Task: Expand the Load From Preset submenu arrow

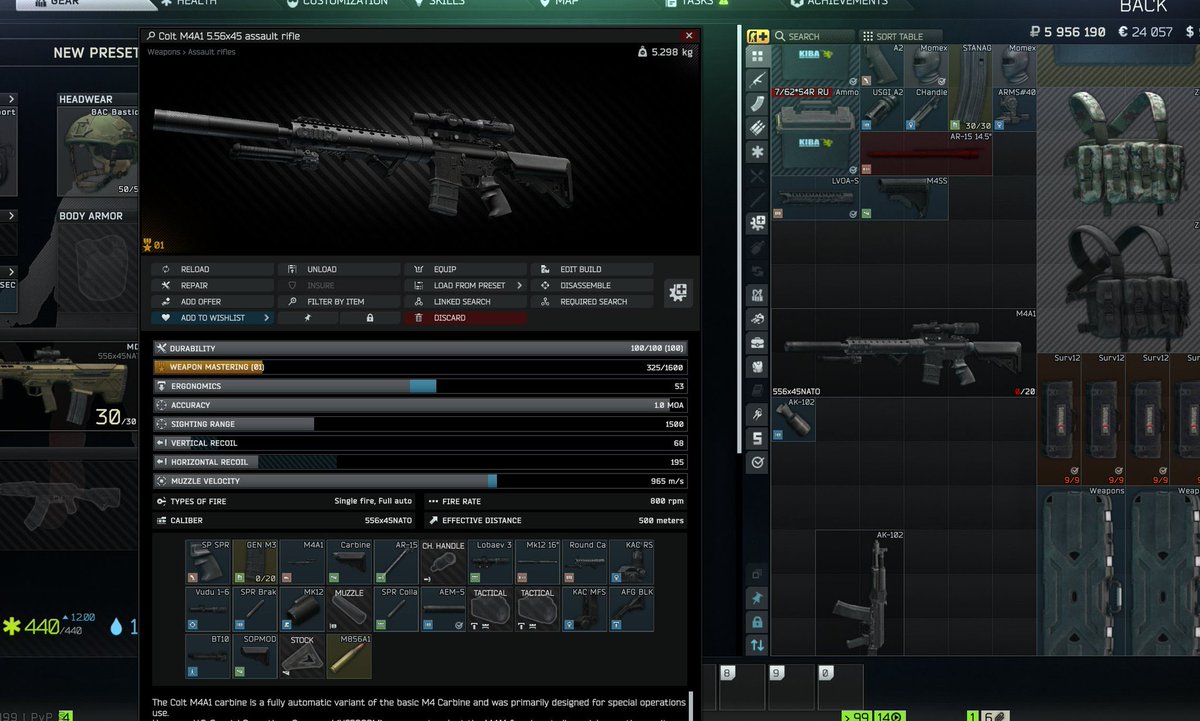Action: 519,286
